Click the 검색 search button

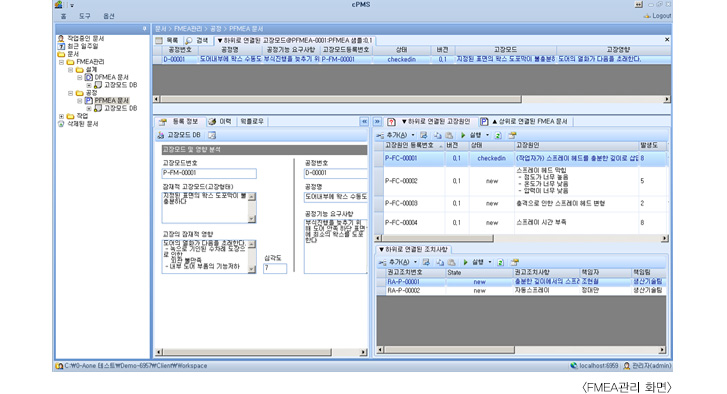click(198, 41)
